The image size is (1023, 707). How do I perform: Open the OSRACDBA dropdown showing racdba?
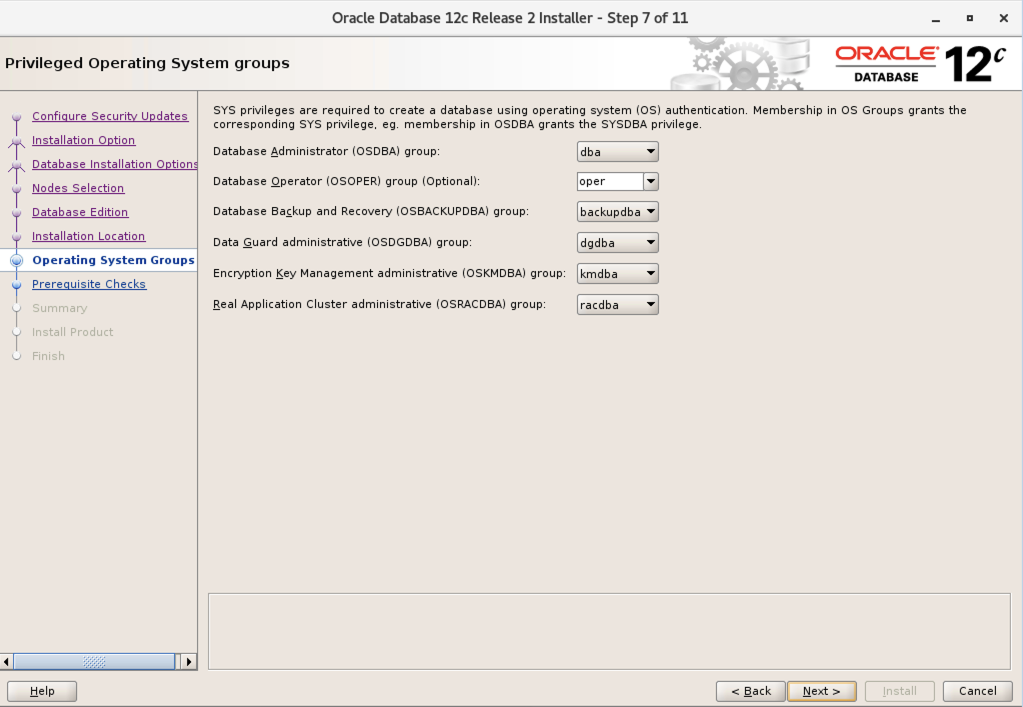tap(617, 305)
